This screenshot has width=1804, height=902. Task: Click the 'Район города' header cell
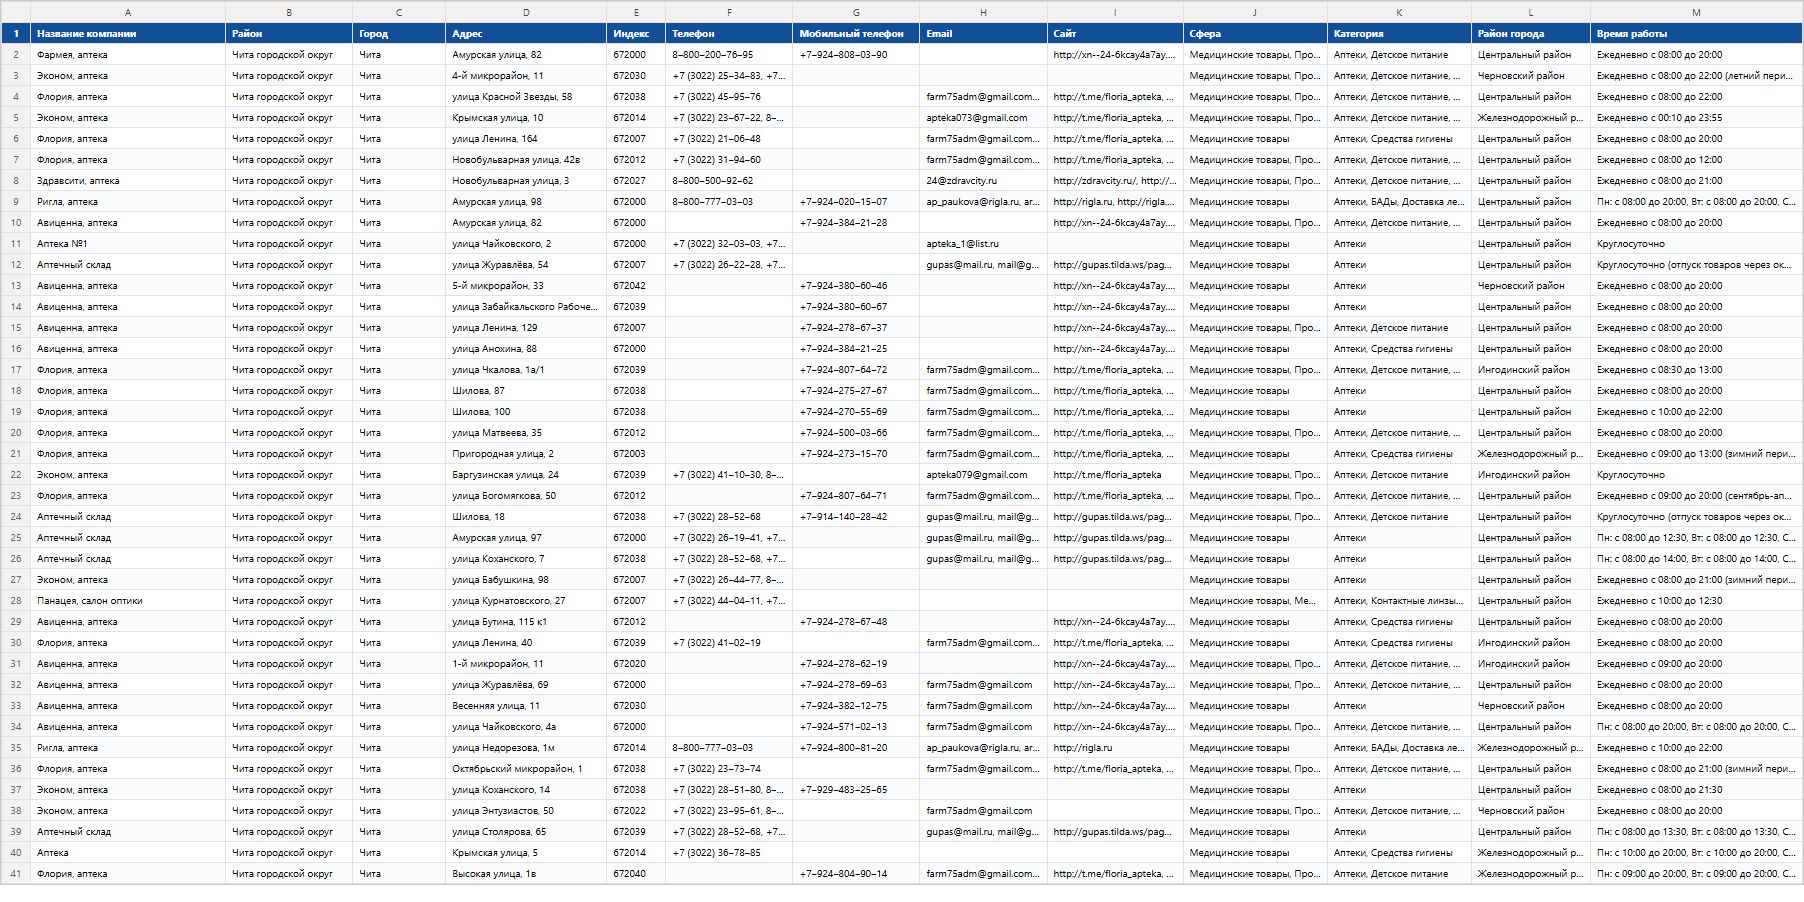tap(1531, 34)
